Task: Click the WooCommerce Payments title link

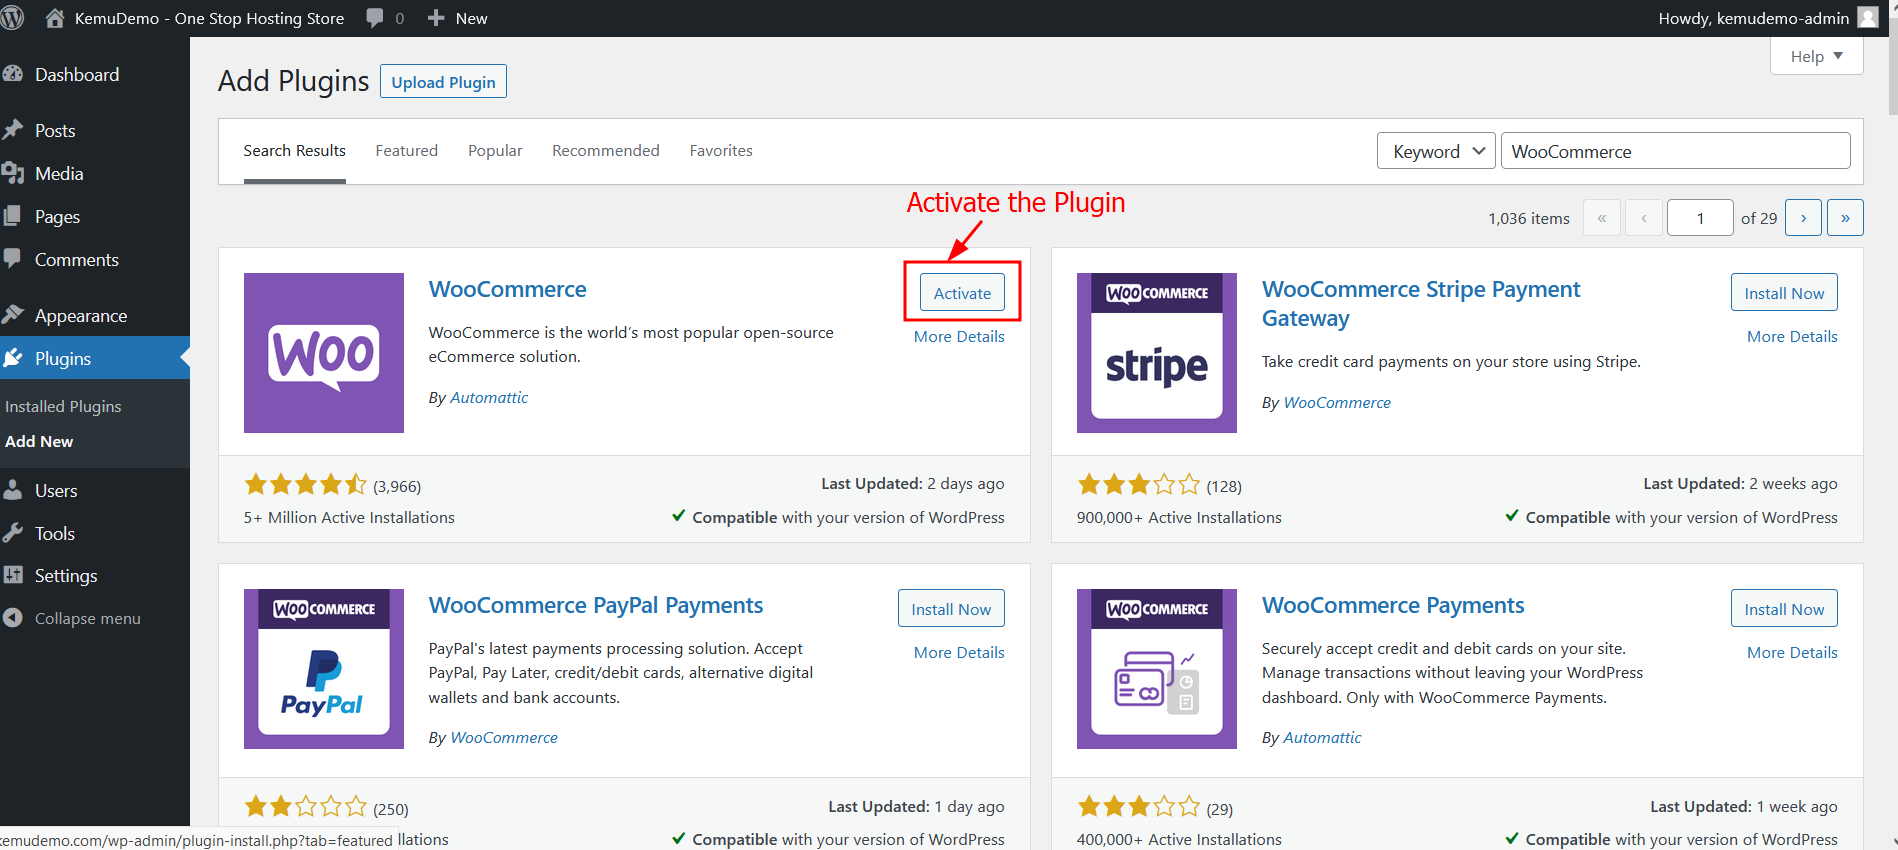Action: pos(1393,605)
